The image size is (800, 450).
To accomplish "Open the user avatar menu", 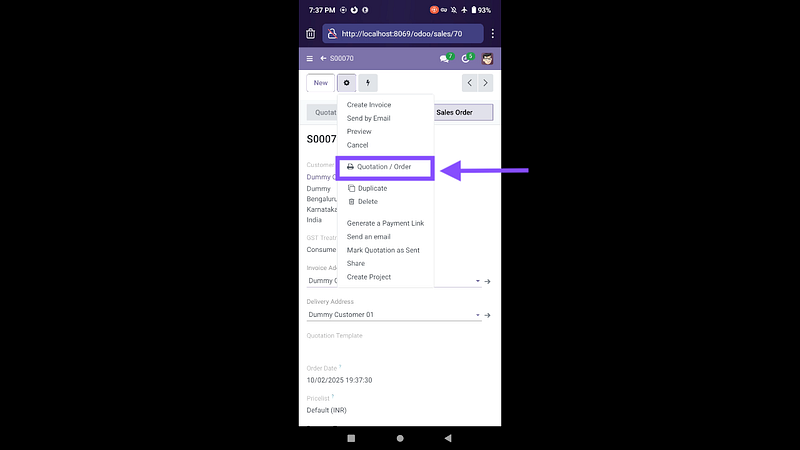I will 487,59.
